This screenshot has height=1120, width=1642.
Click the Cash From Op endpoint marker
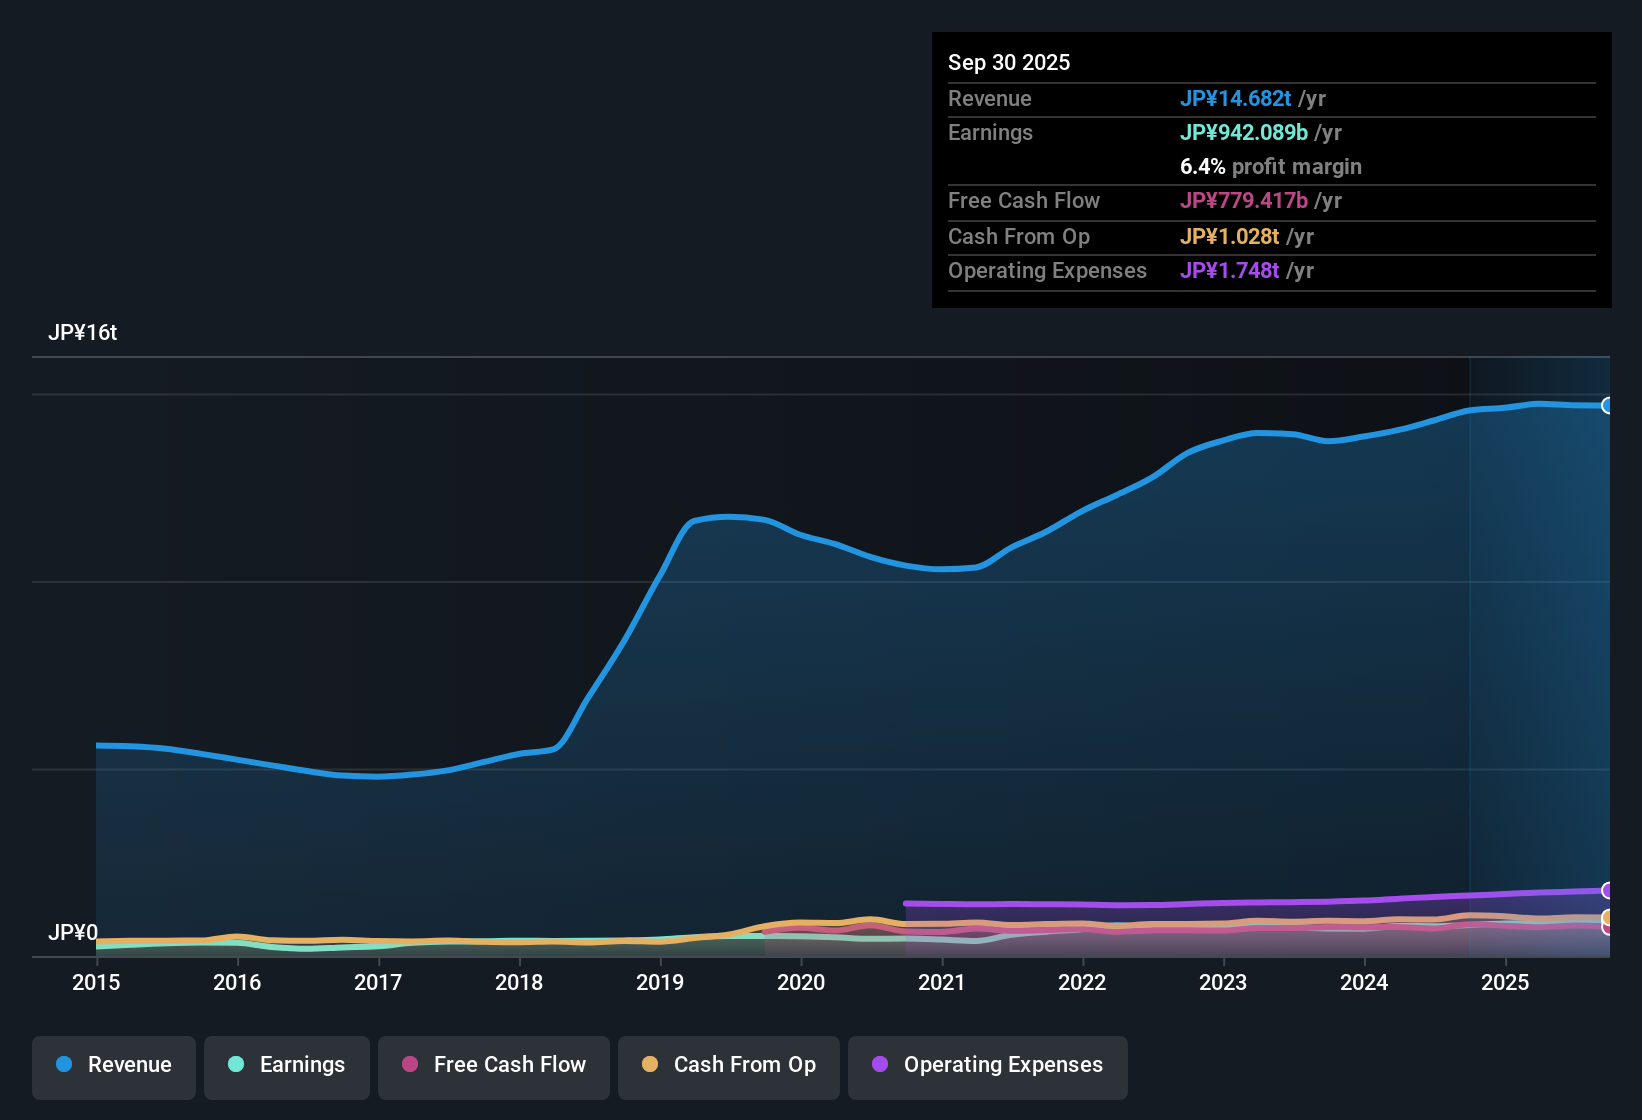point(1607,918)
